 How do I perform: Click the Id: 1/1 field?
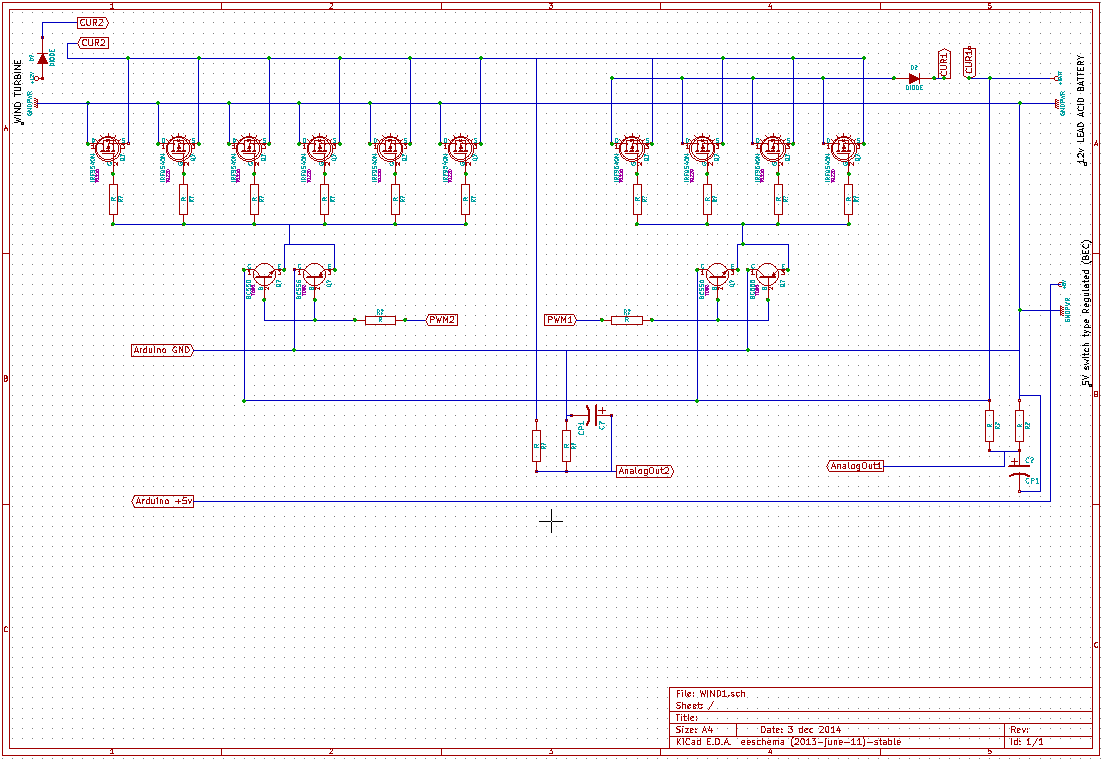[1027, 742]
